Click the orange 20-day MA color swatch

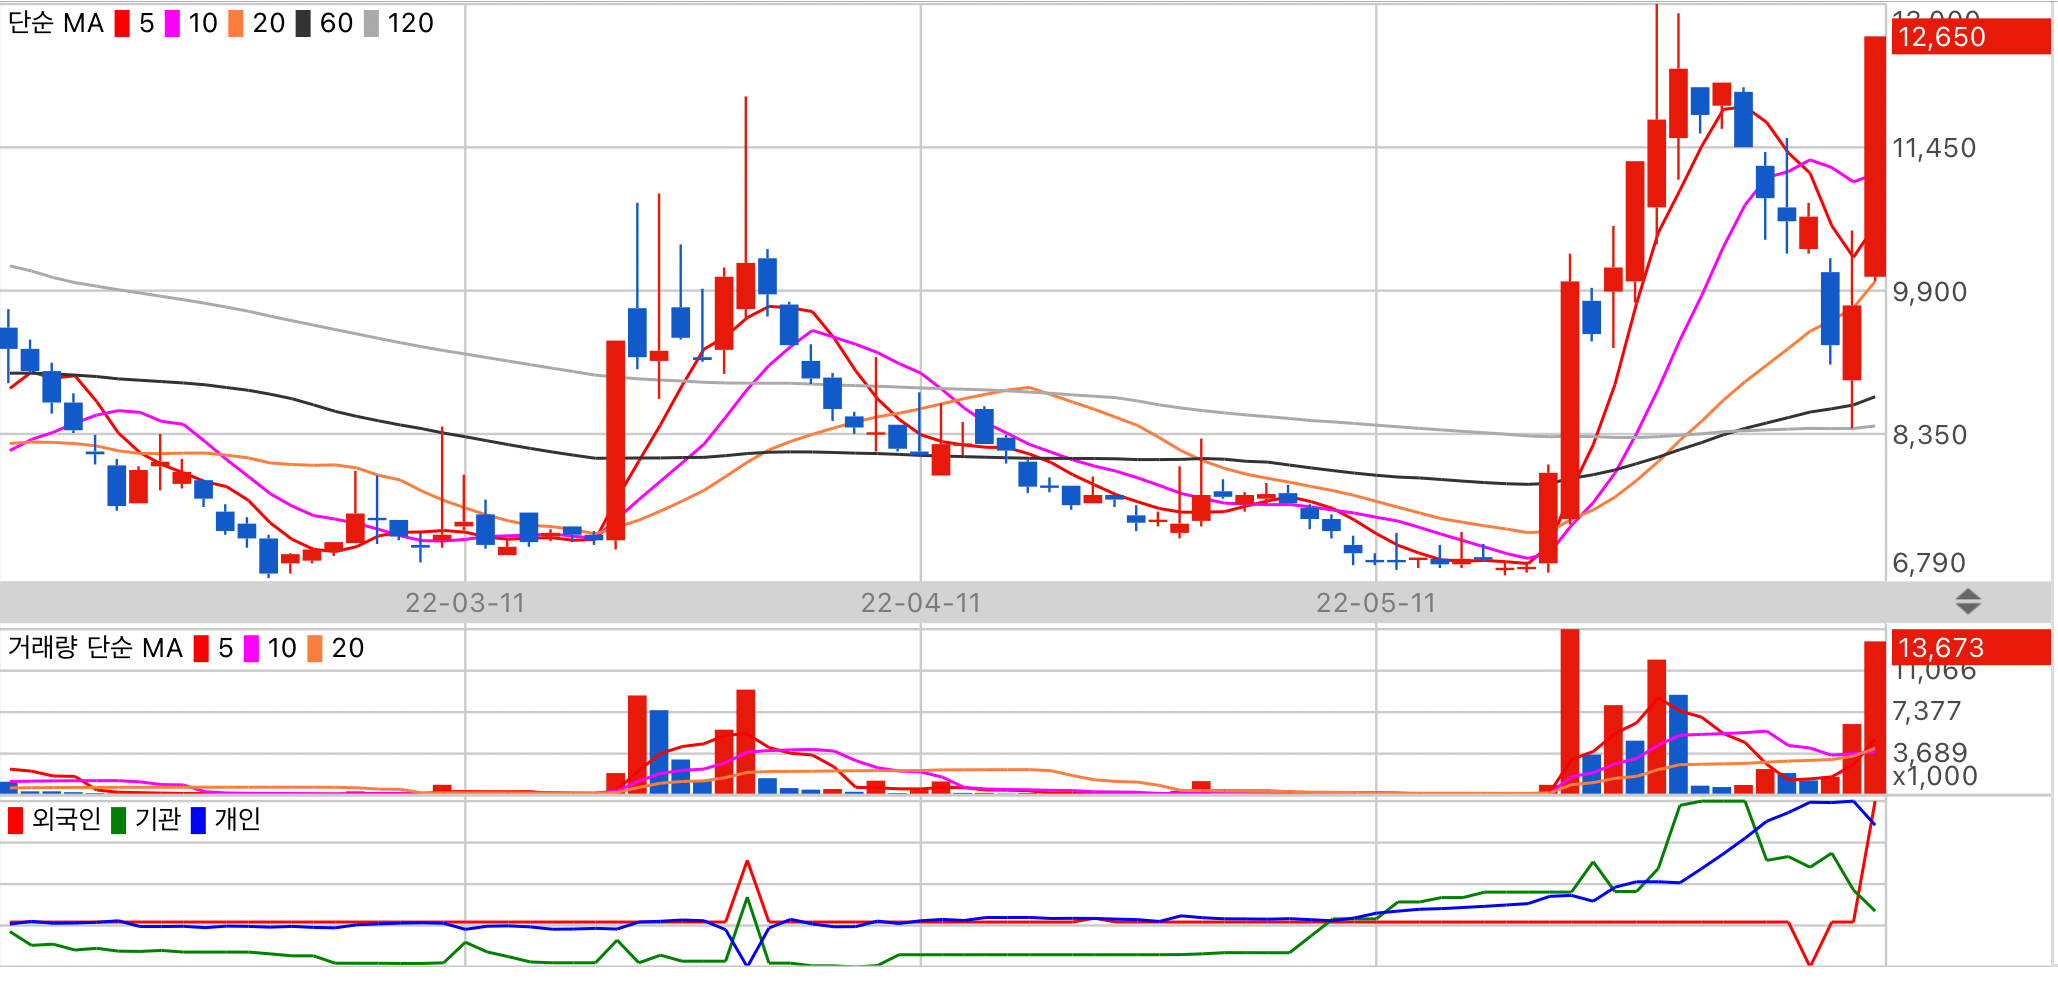coord(236,23)
